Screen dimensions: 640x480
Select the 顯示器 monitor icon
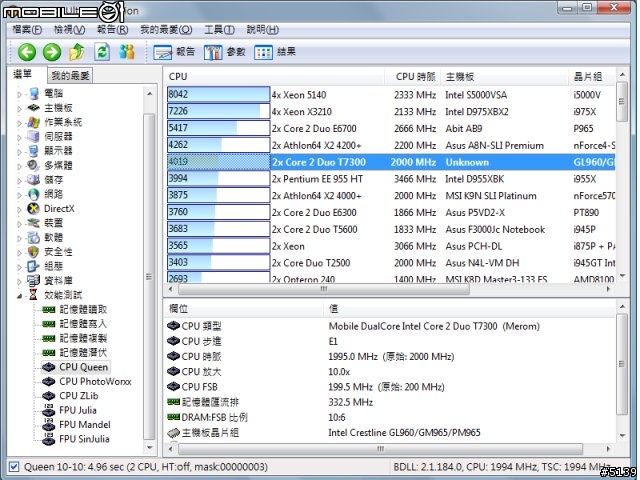33,151
